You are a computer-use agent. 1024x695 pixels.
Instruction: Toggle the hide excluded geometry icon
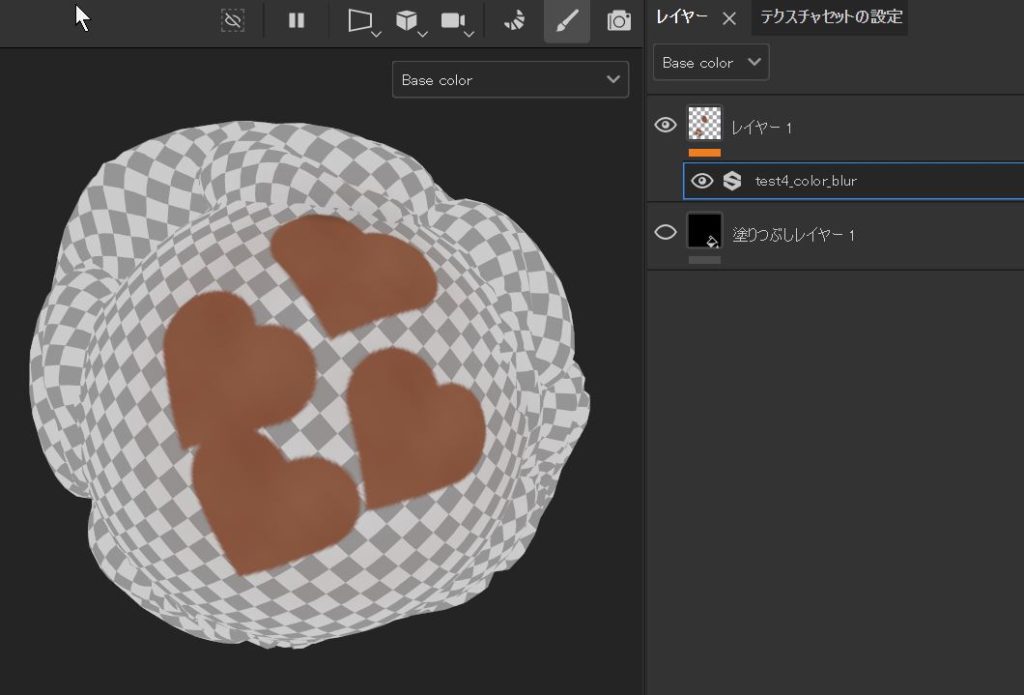click(x=232, y=20)
